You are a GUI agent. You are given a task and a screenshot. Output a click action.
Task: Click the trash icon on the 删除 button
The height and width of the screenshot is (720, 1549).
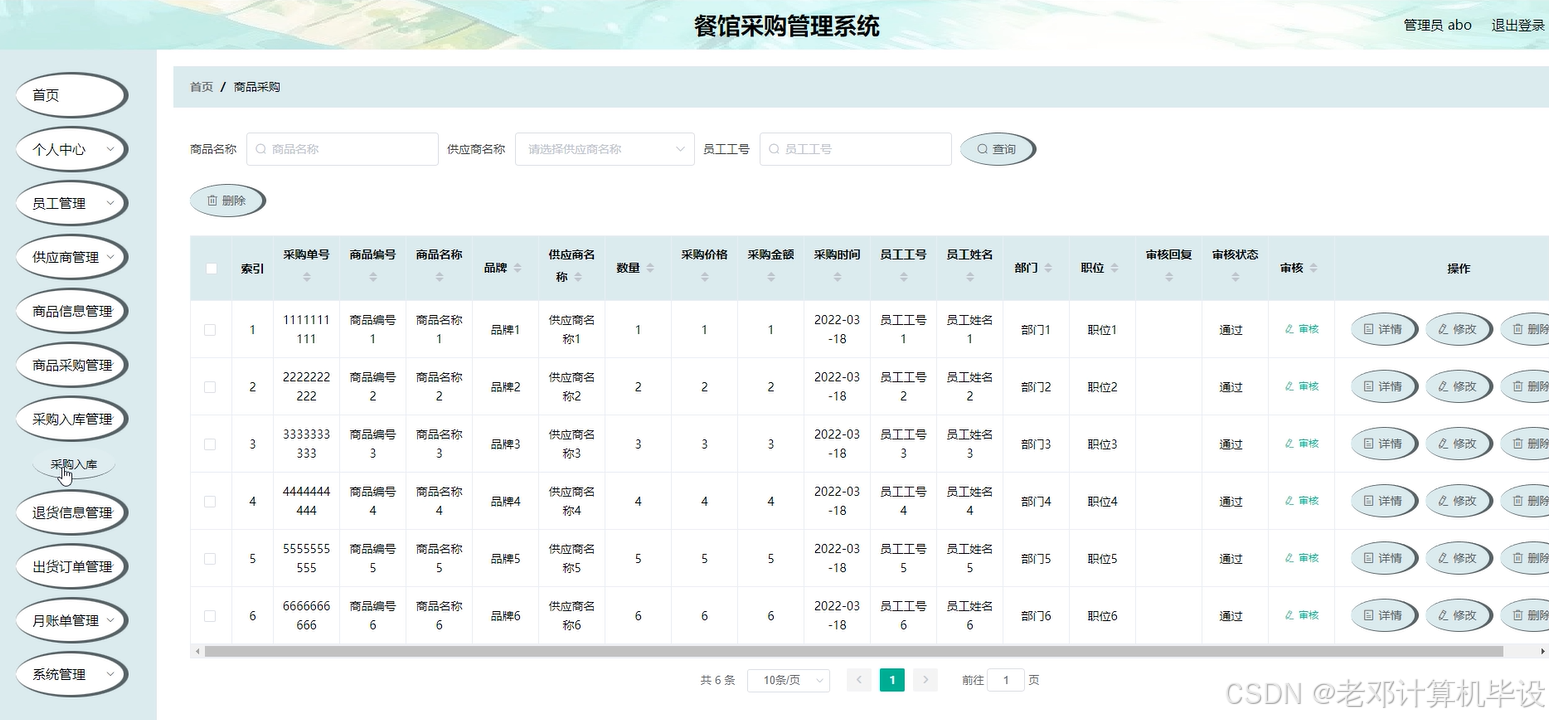click(213, 200)
